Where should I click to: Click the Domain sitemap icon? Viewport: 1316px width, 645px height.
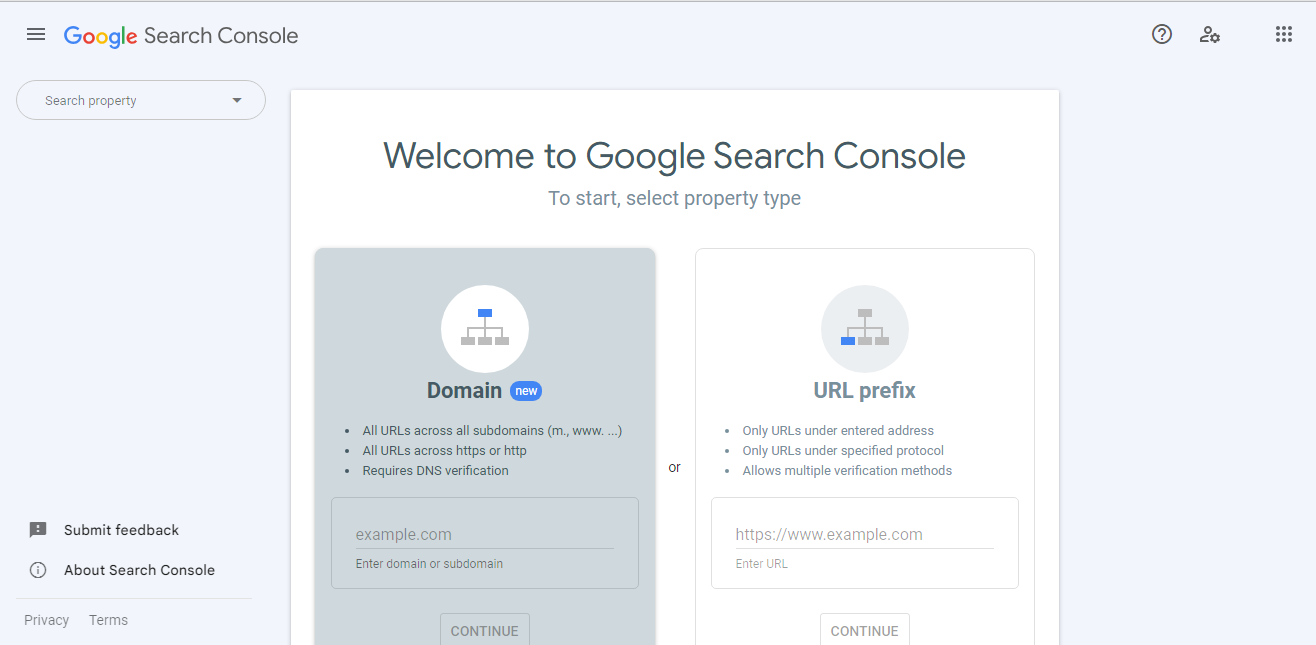tap(485, 329)
